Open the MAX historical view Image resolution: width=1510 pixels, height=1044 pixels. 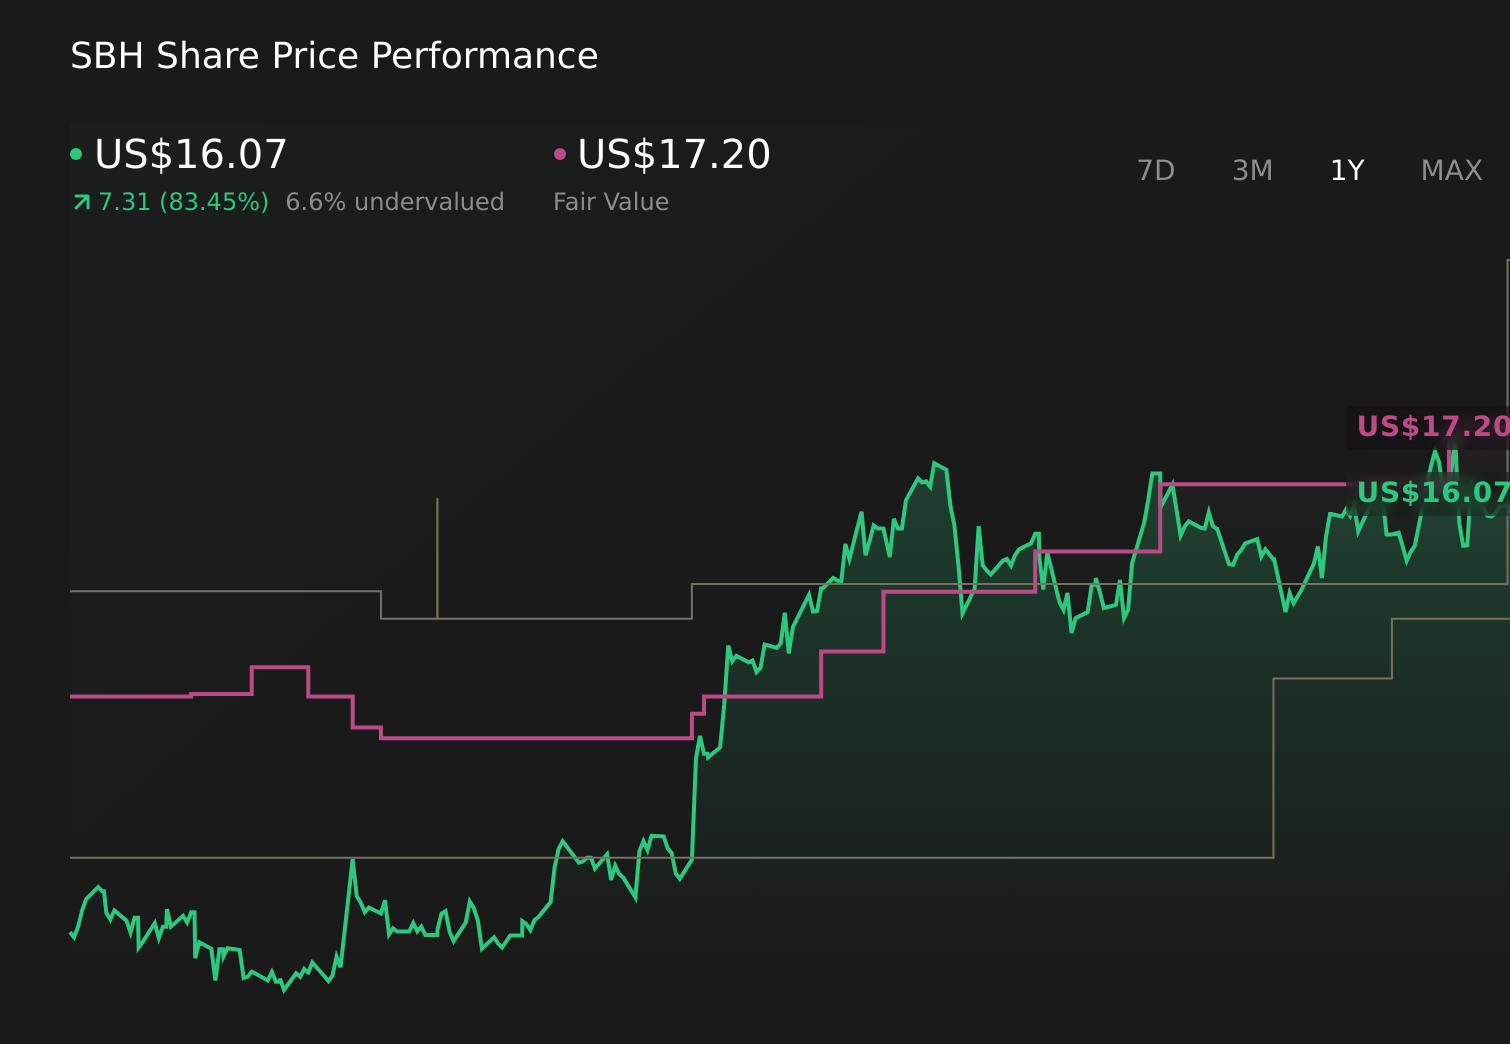tap(1450, 170)
